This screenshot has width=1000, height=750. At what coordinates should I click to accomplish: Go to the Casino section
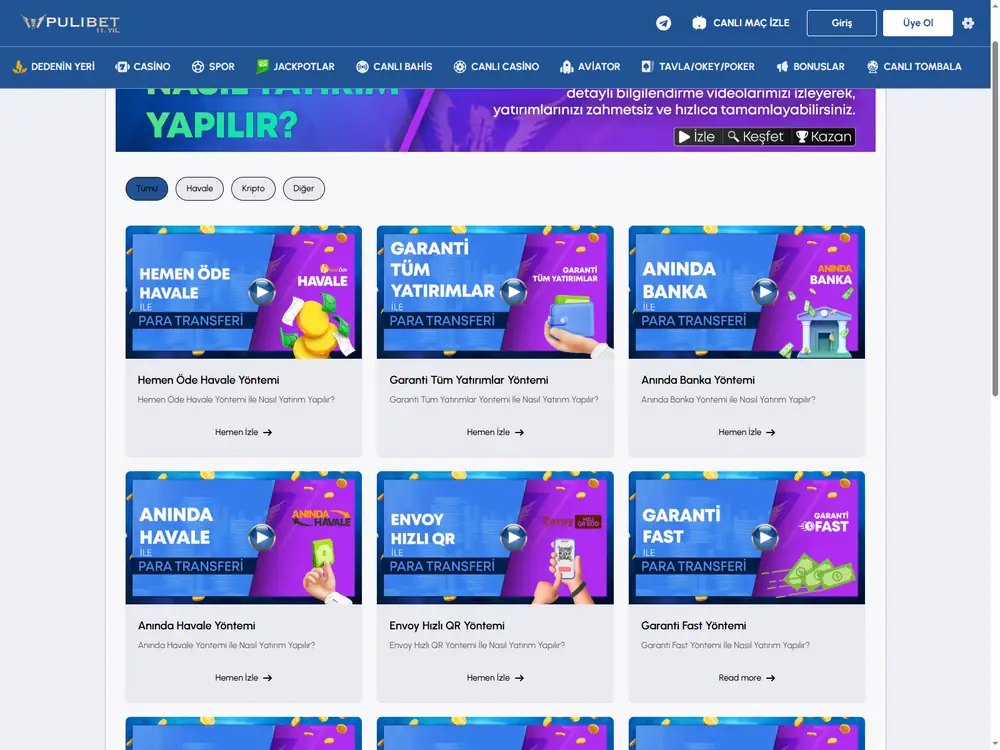pos(143,66)
